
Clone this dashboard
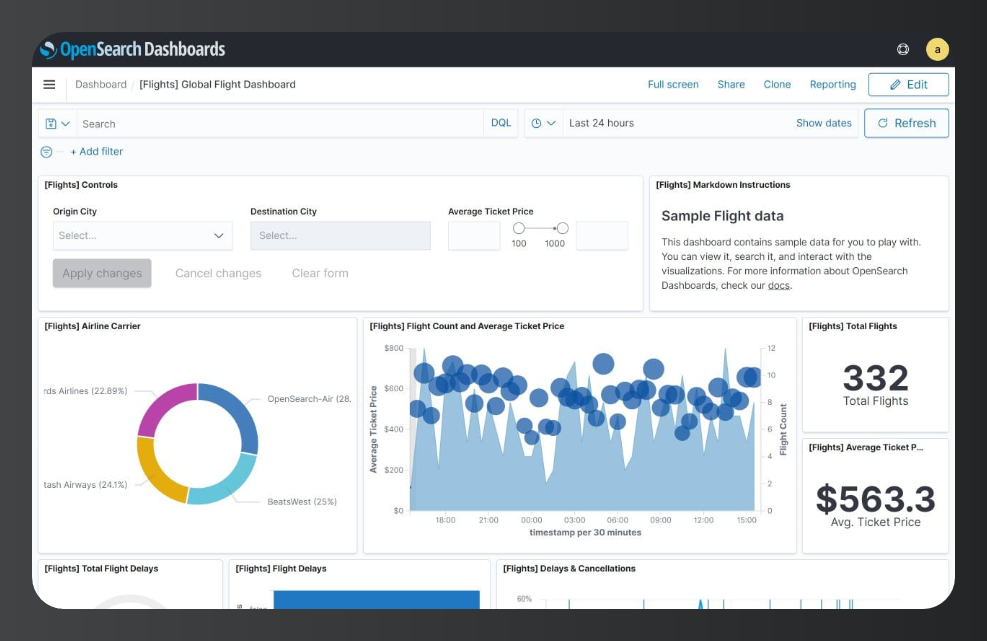pyautogui.click(x=777, y=84)
